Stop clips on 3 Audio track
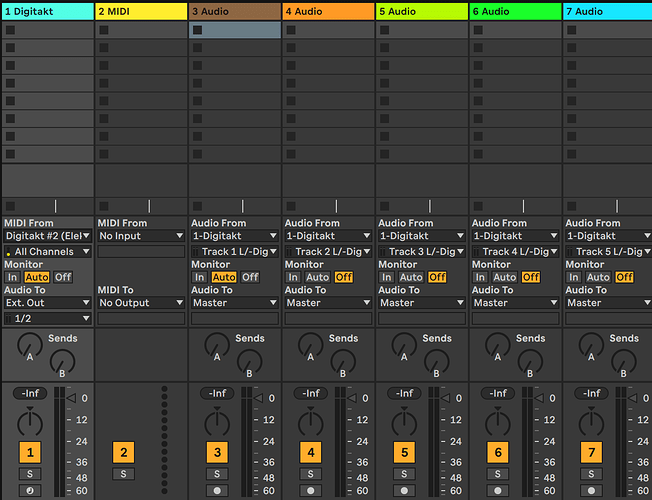This screenshot has width=652, height=500. pos(198,206)
